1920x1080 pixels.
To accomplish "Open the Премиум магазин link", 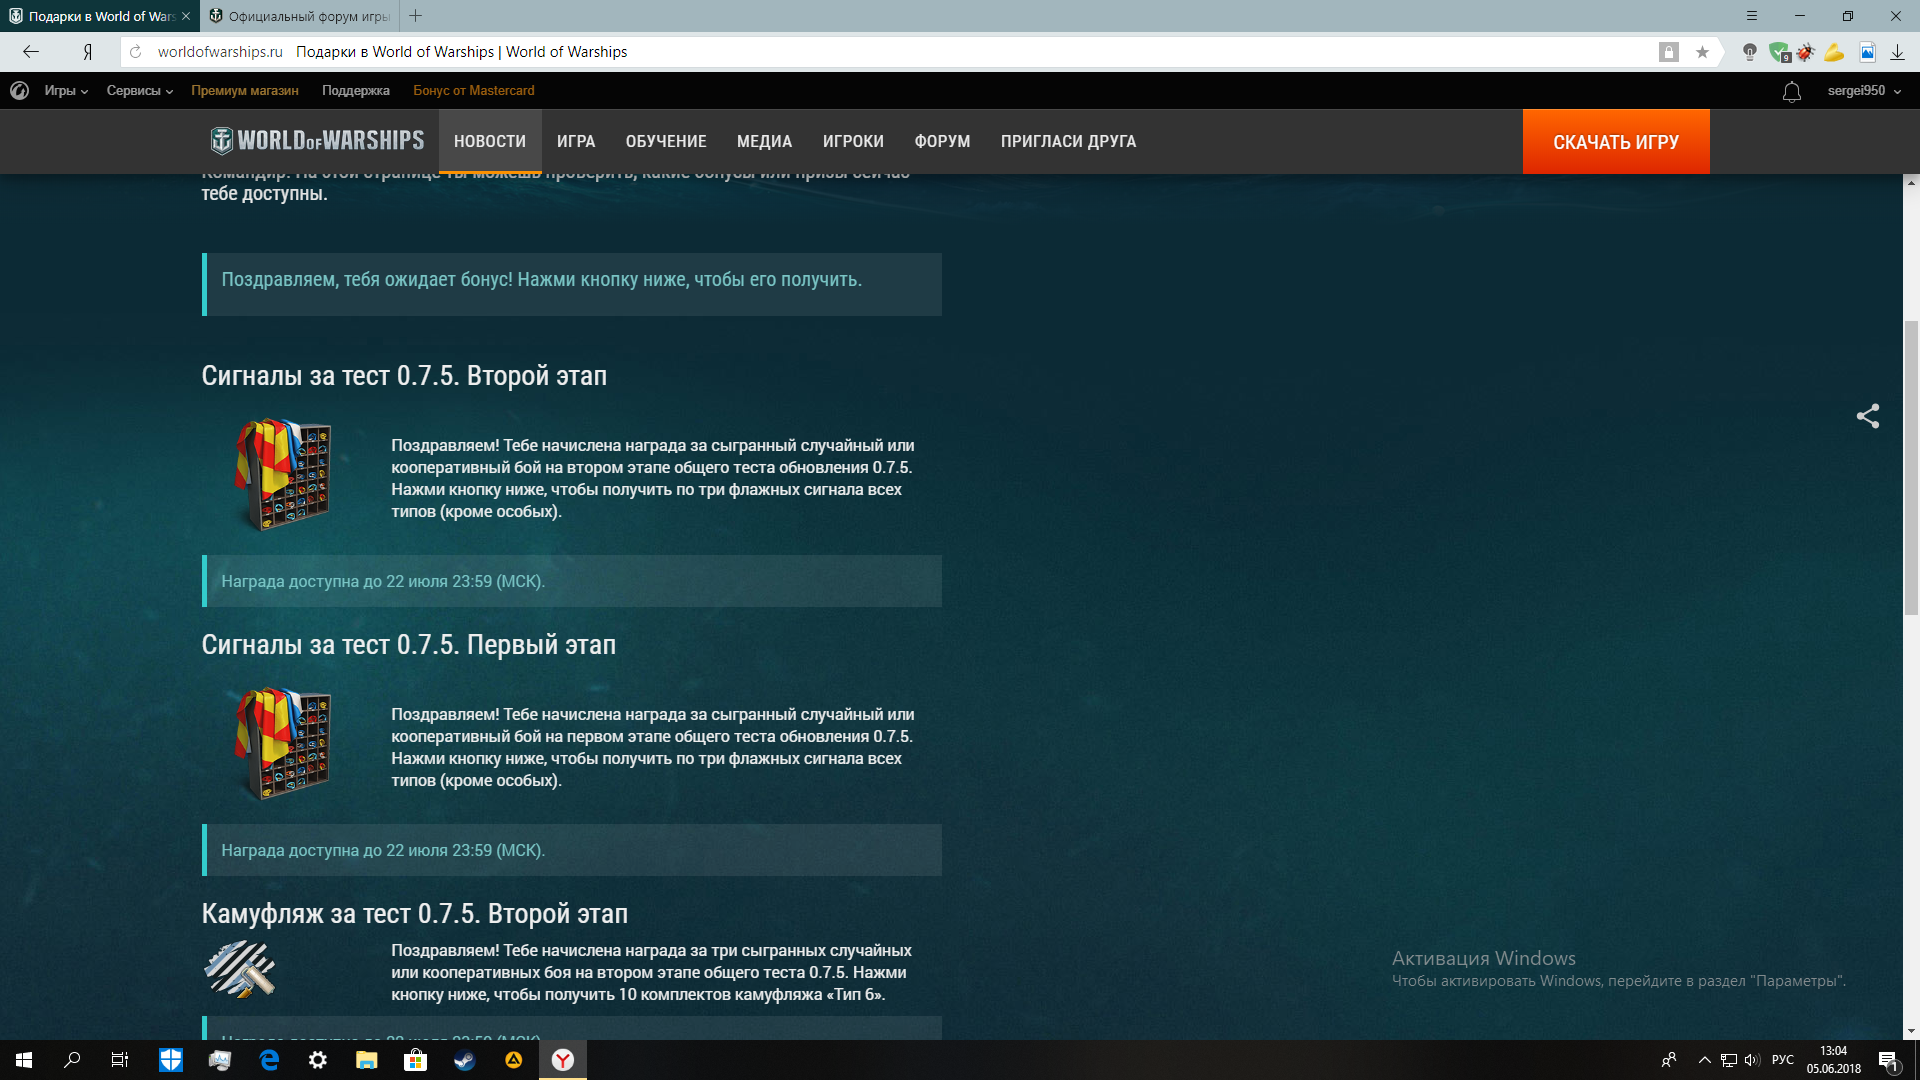I will pyautogui.click(x=245, y=91).
